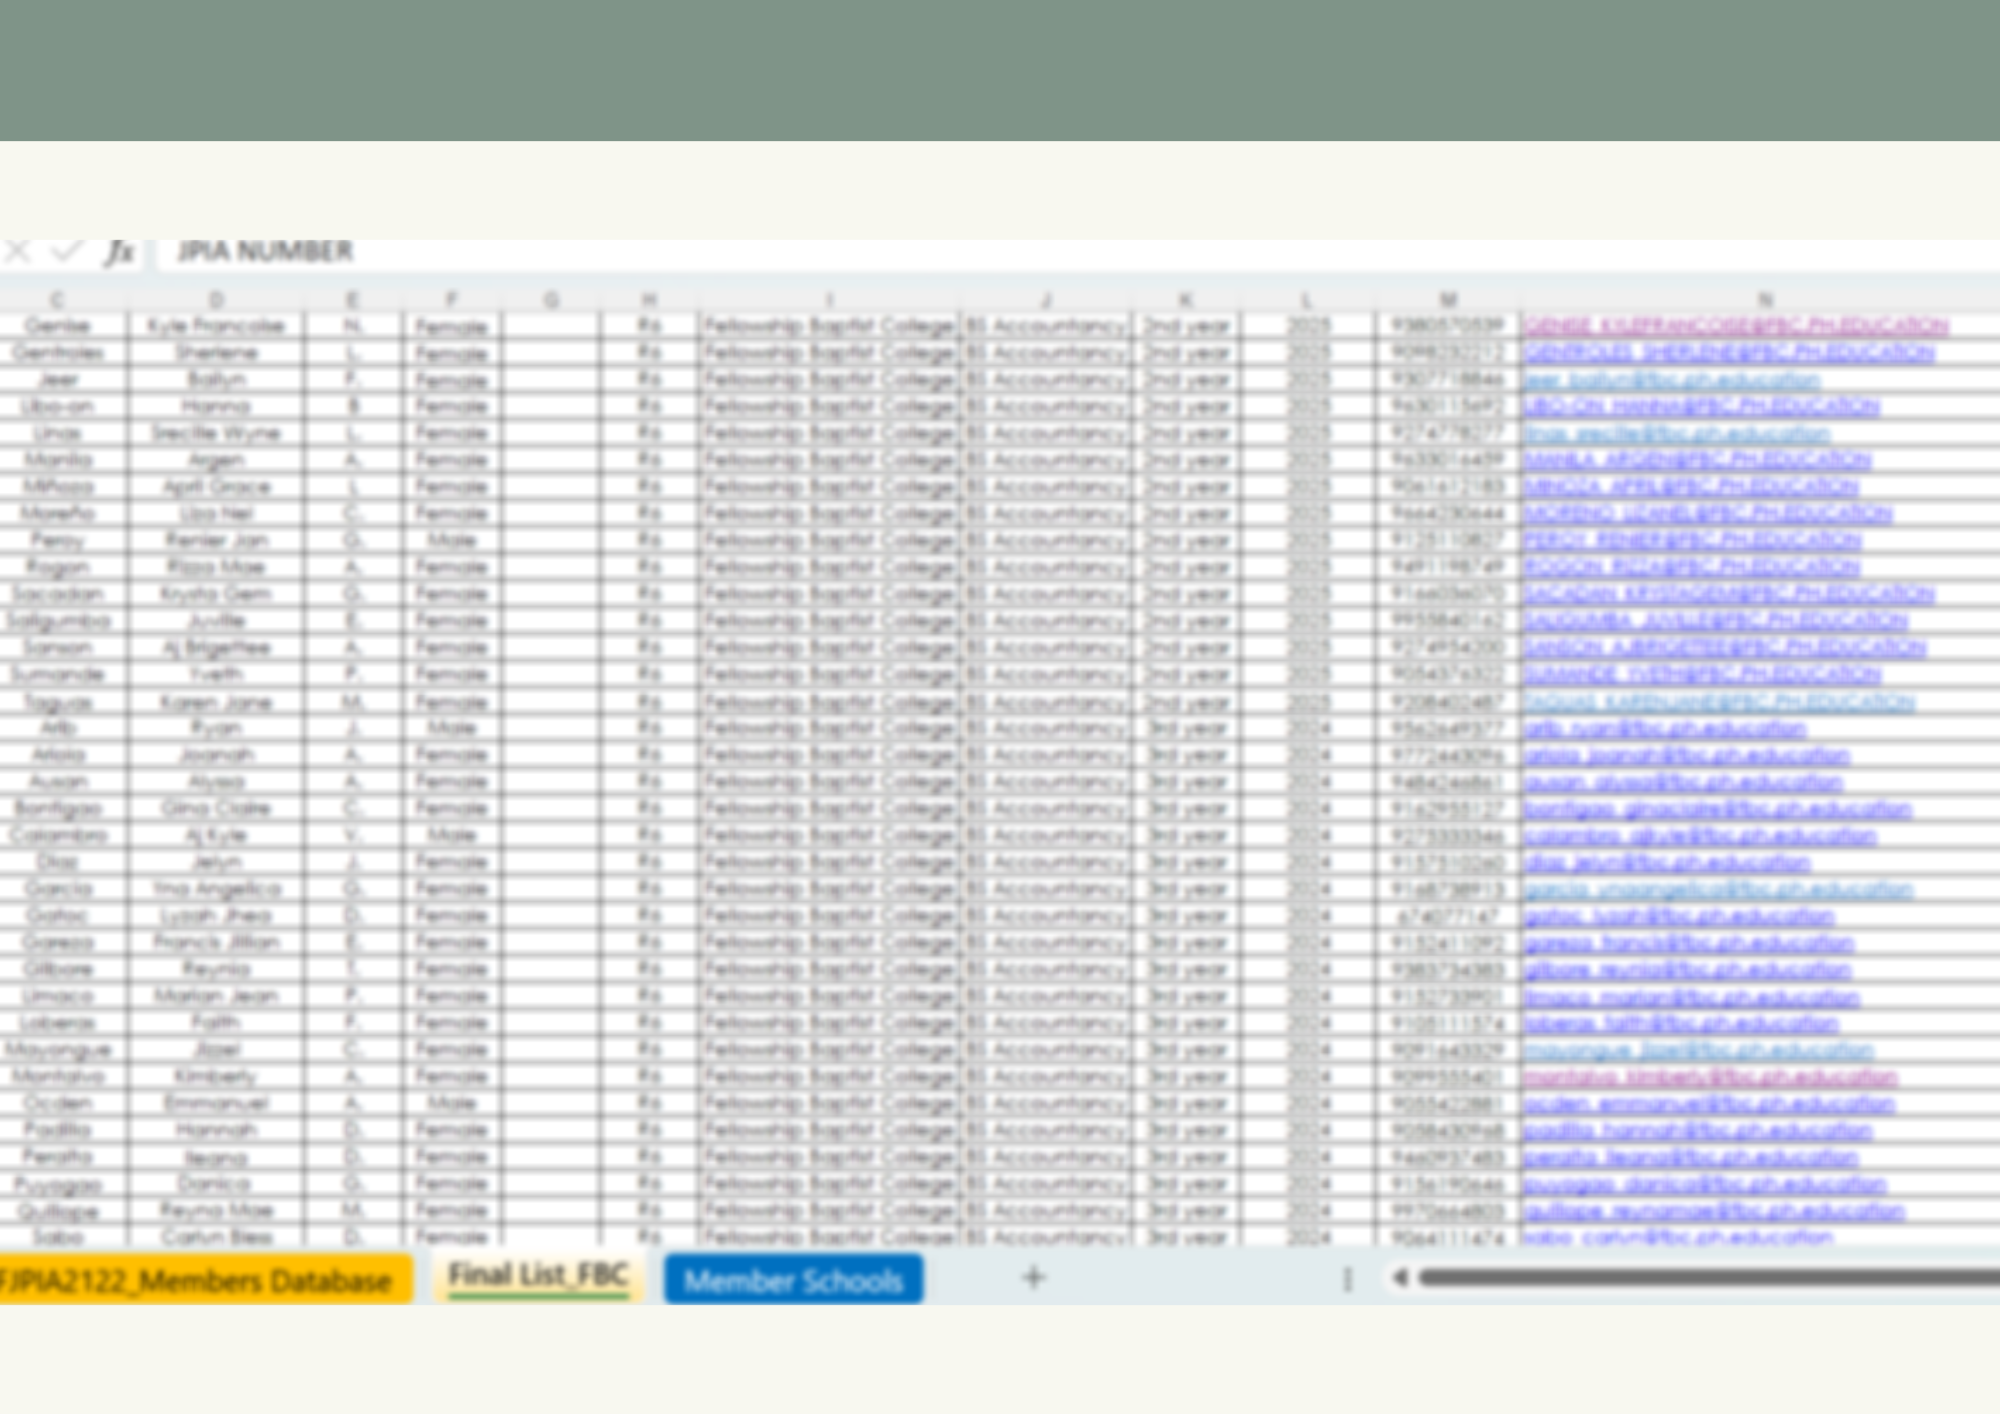The image size is (2000, 1414).
Task: Switch to FJPIA2122_Members Database sheet tab
Action: click(197, 1280)
